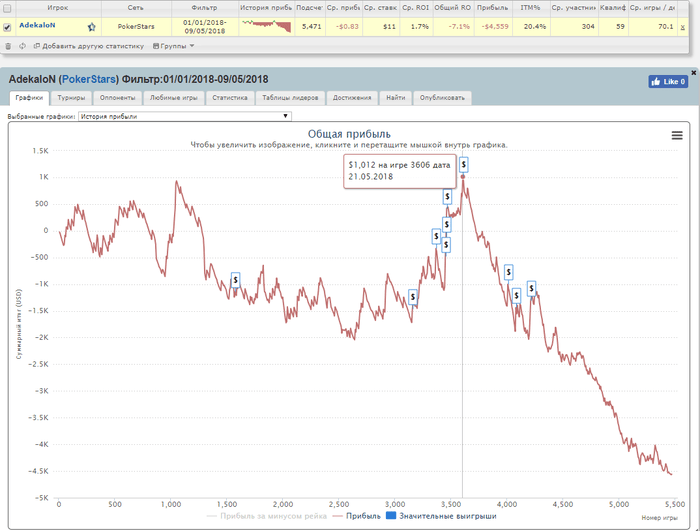The image size is (700, 531).
Task: Open the Статистика tab
Action: pos(230,98)
